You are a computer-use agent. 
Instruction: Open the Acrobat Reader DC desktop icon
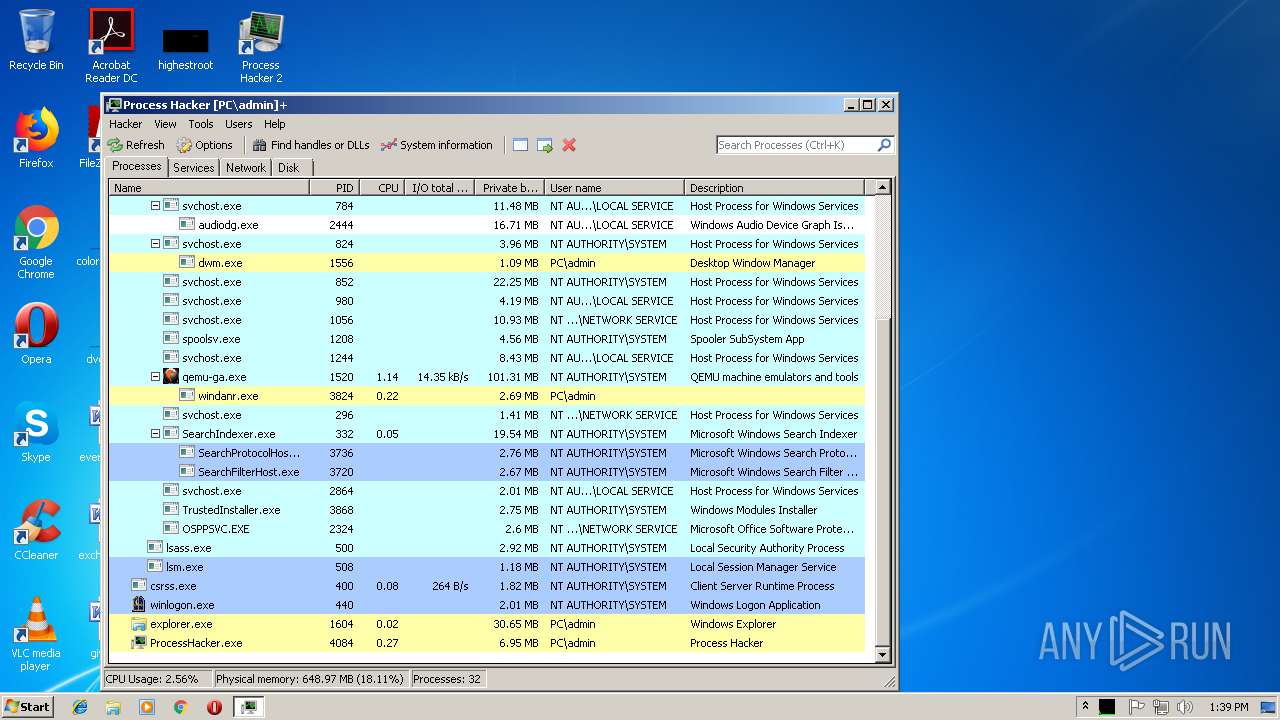point(111,46)
